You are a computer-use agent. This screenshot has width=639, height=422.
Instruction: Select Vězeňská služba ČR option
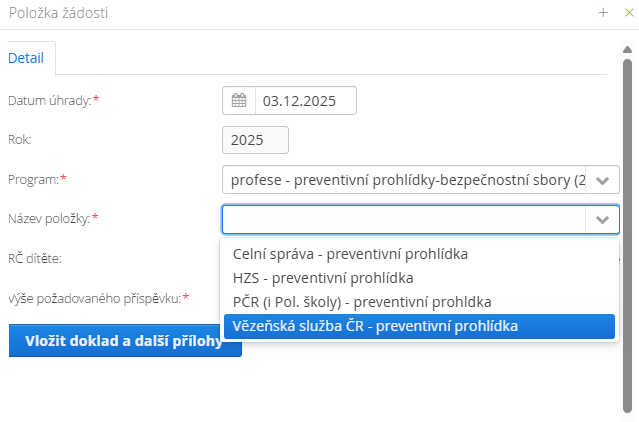pos(374,326)
